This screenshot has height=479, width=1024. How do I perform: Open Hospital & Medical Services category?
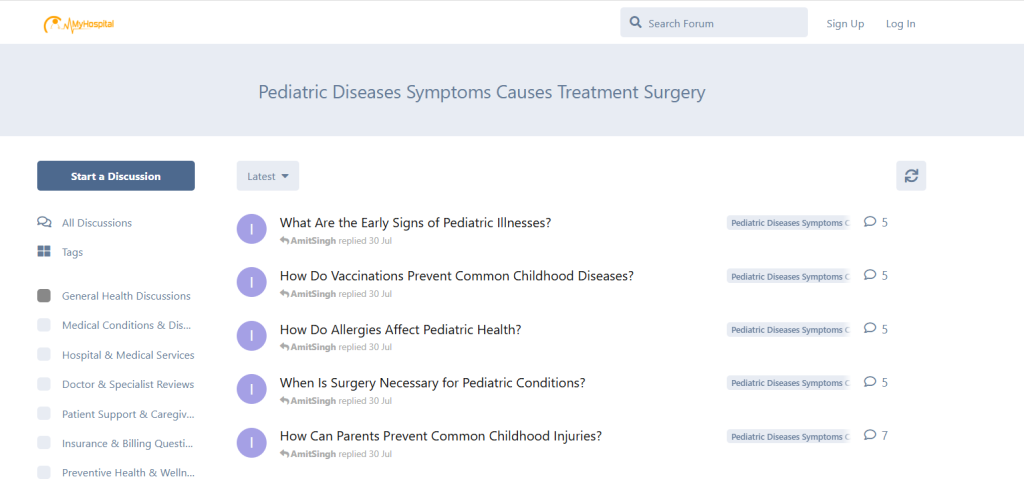[x=128, y=355]
